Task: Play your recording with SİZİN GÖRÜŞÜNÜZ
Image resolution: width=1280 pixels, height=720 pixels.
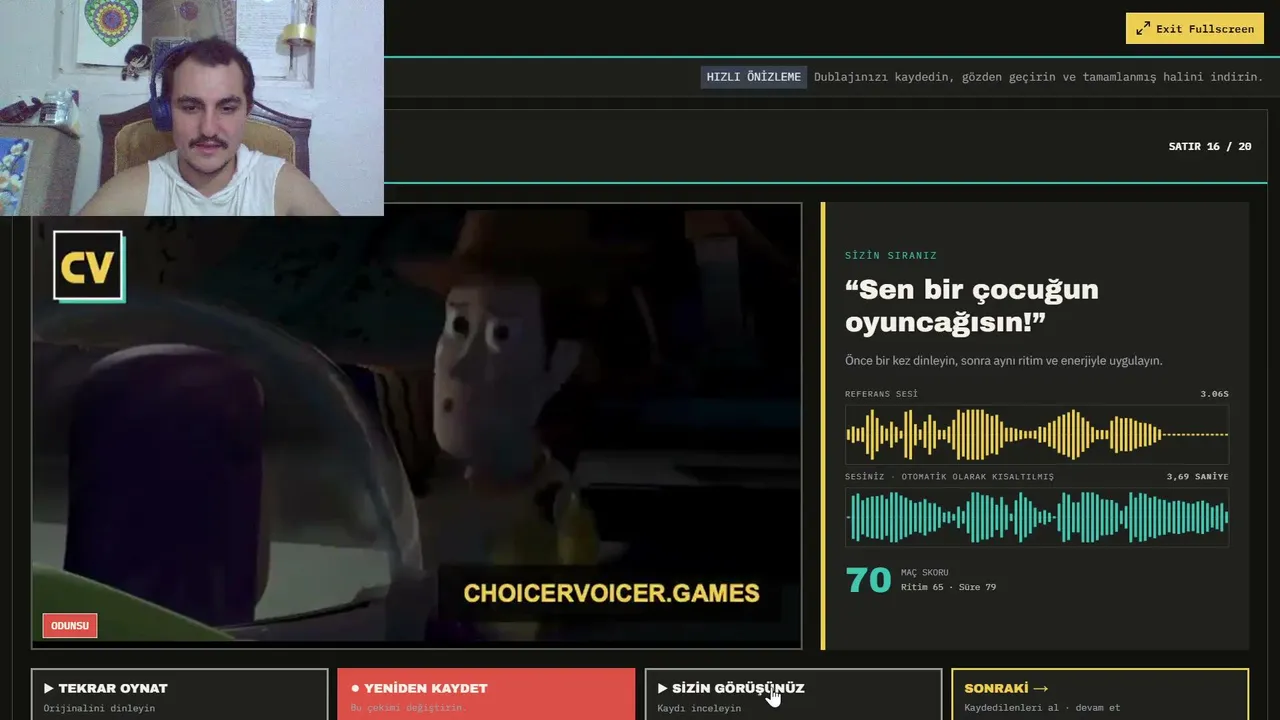Action: (x=793, y=694)
